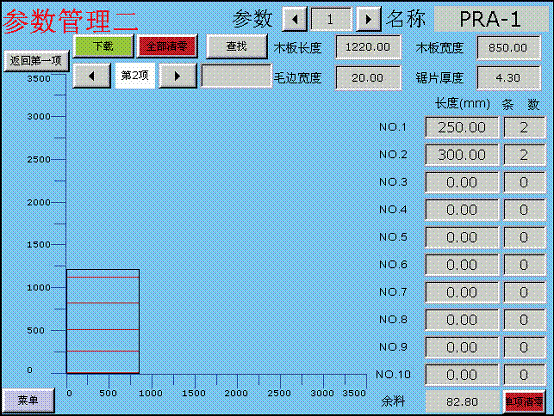Select the NO.5 length input field
The image size is (554, 416).
(462, 237)
